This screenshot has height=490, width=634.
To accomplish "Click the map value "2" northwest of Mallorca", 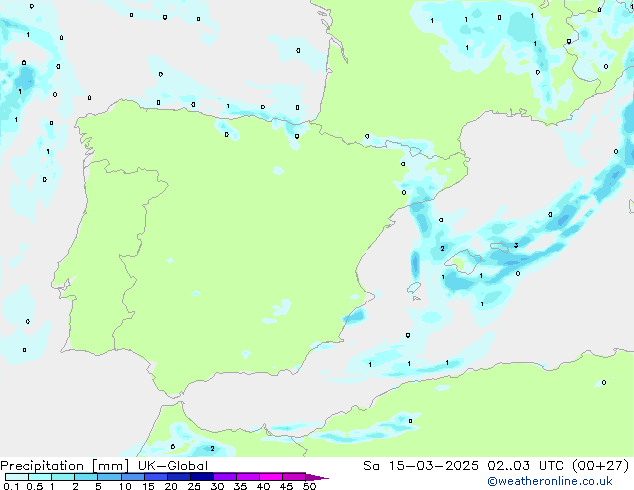I will click(x=442, y=248).
